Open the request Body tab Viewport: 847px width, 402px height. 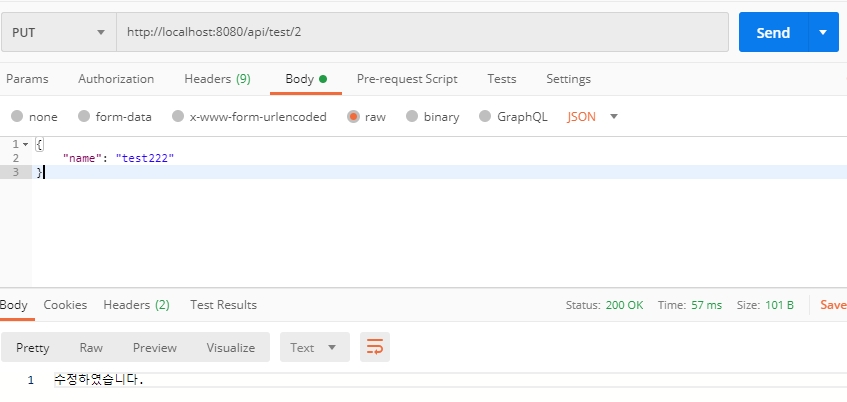point(306,79)
